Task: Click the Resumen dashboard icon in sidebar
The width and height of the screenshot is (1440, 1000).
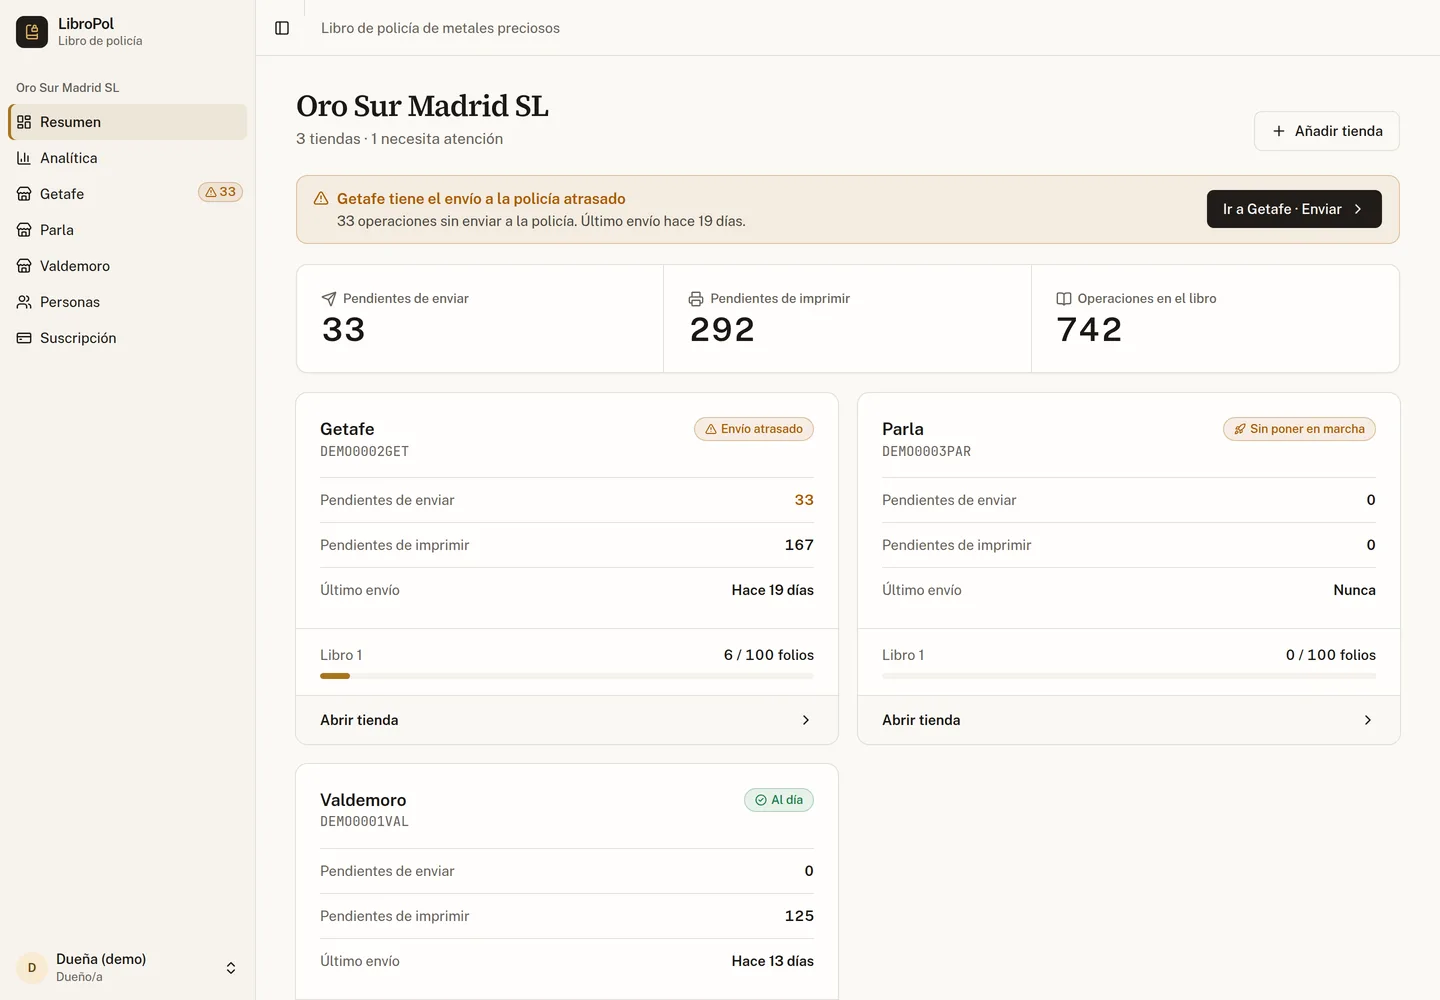Action: pyautogui.click(x=24, y=122)
